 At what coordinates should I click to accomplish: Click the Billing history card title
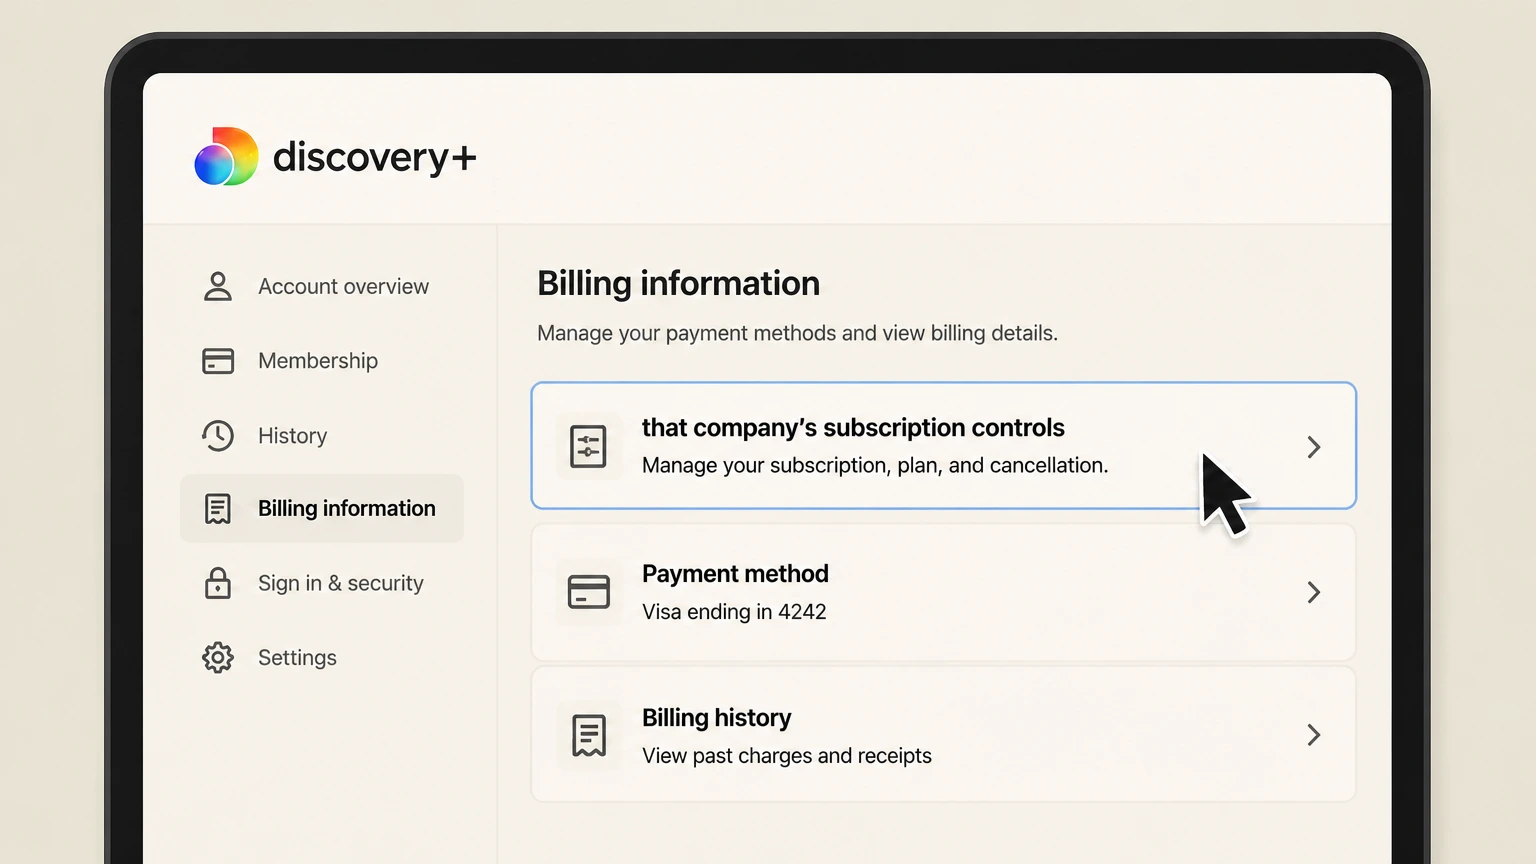[x=716, y=718]
